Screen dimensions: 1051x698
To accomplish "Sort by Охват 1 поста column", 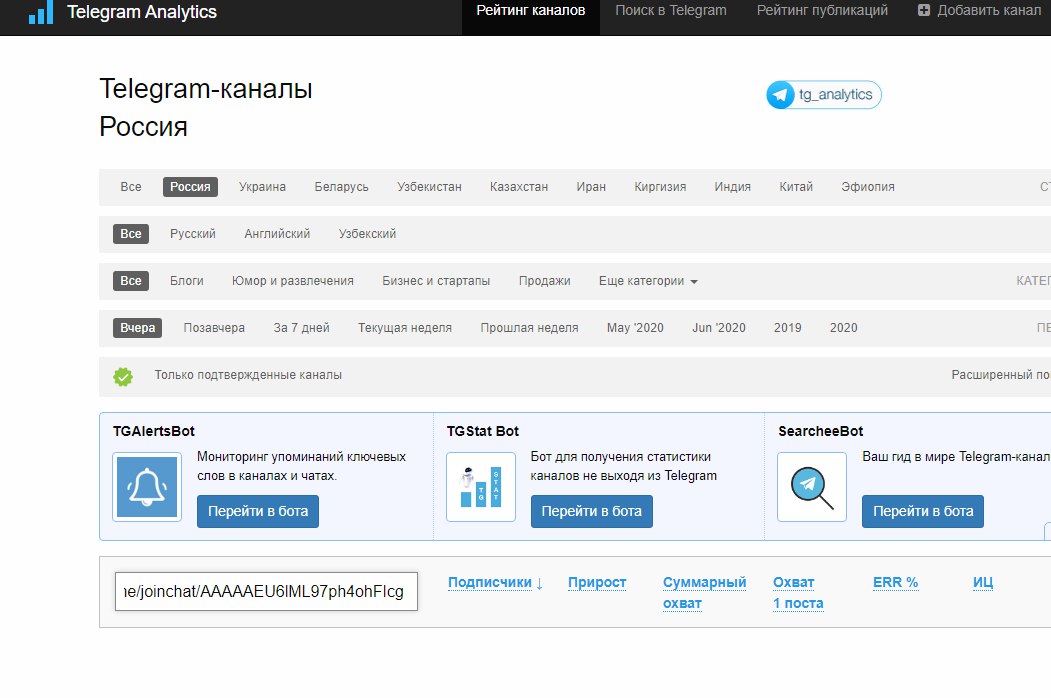I will click(798, 593).
